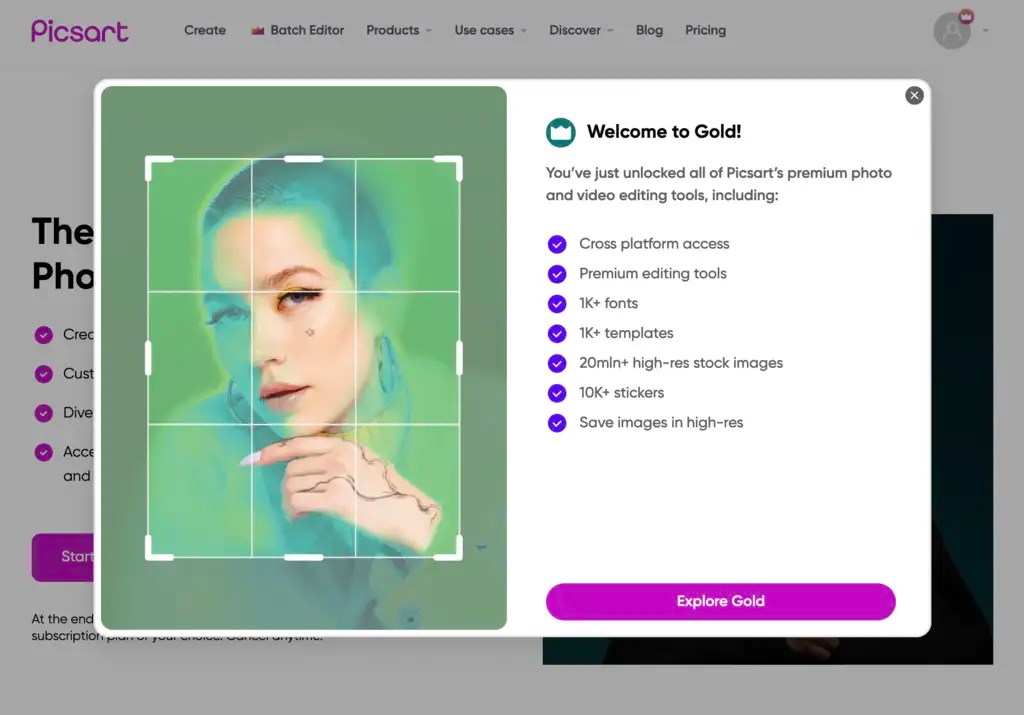The height and width of the screenshot is (715, 1024).
Task: Click the checkmark icon beside 1K+ fonts
Action: point(557,303)
